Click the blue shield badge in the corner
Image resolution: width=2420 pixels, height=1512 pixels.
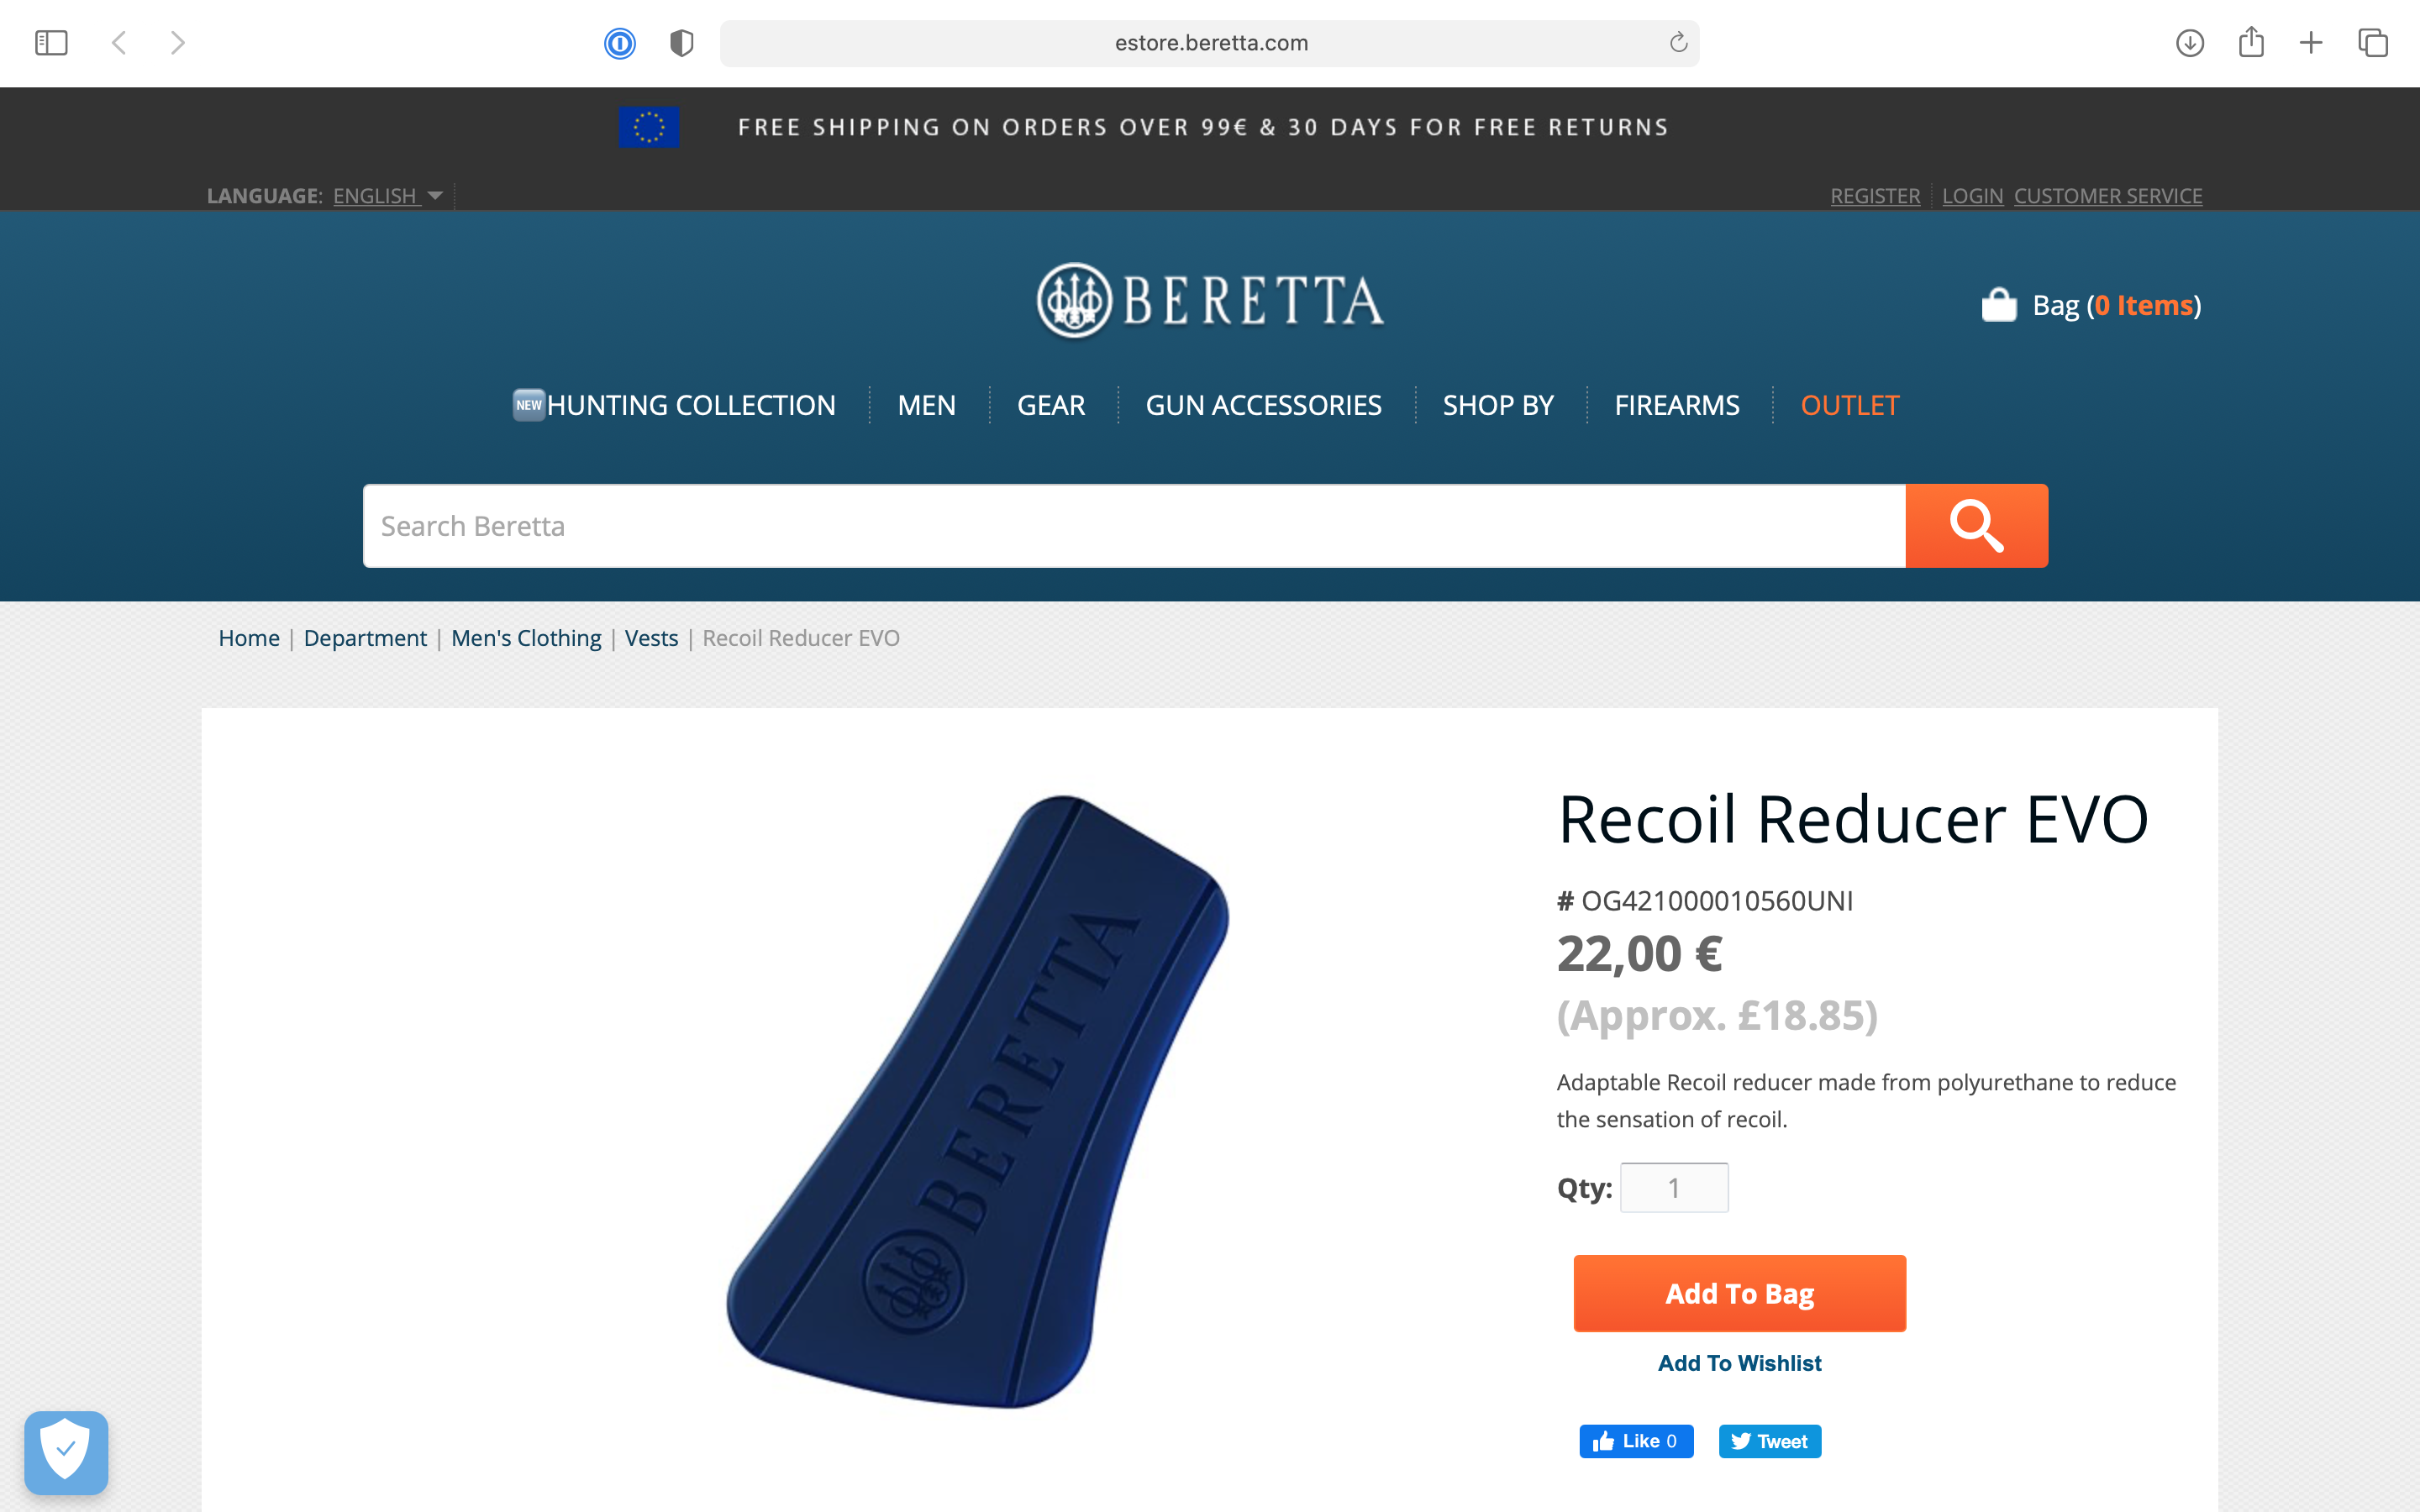tap(66, 1453)
